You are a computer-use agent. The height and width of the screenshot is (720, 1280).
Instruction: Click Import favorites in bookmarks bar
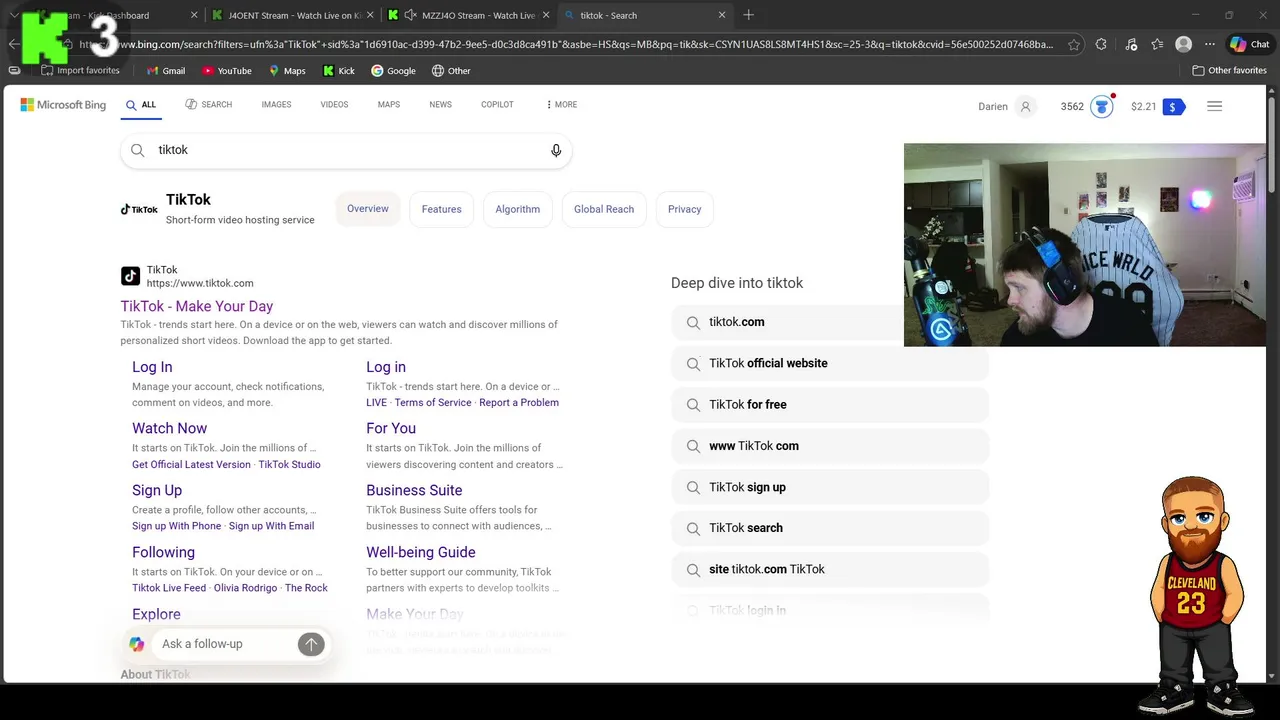[79, 71]
